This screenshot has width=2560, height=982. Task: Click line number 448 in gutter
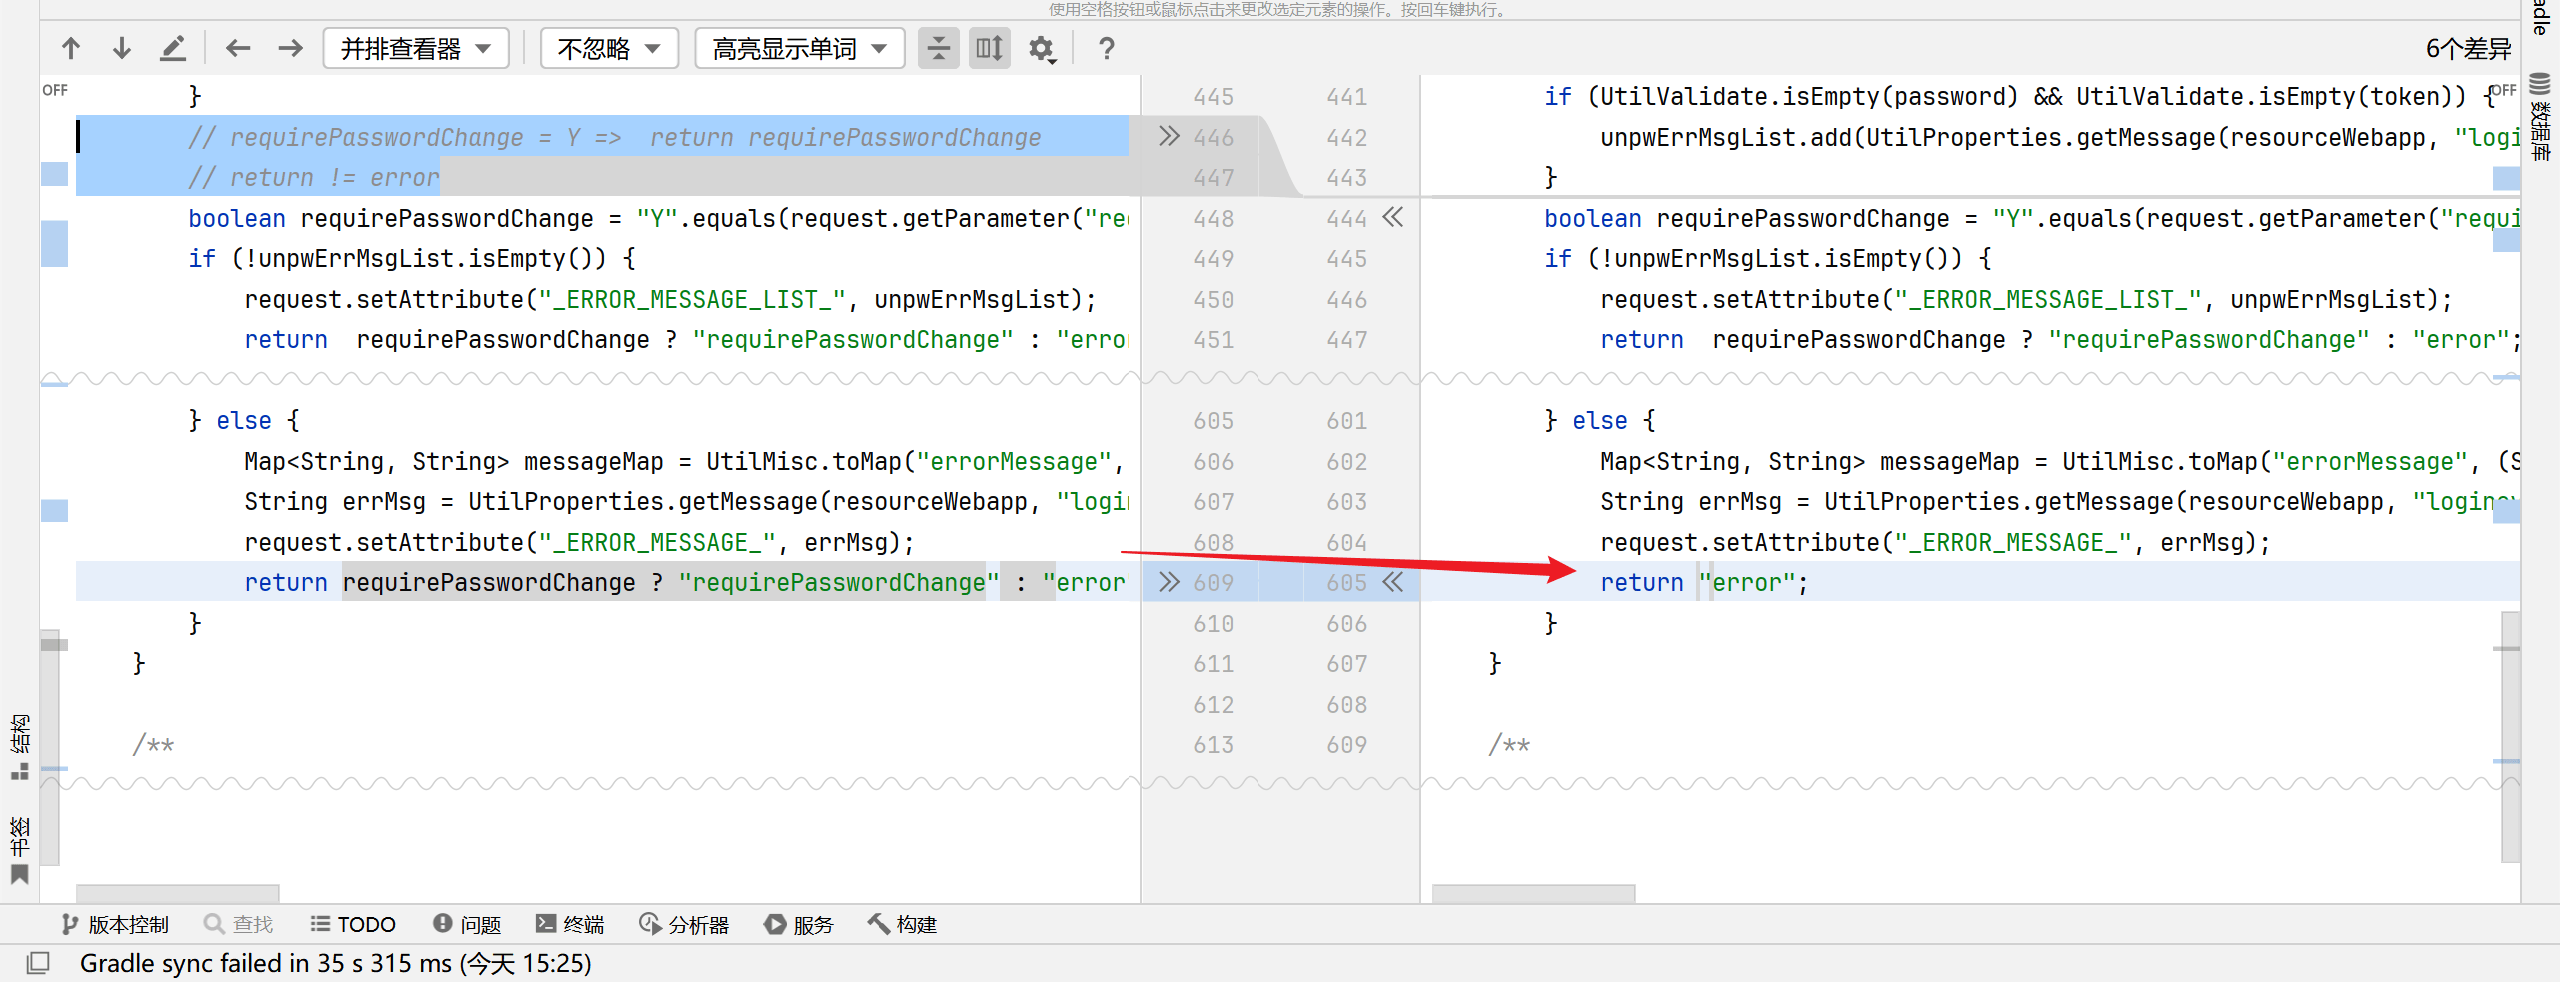click(x=1213, y=218)
